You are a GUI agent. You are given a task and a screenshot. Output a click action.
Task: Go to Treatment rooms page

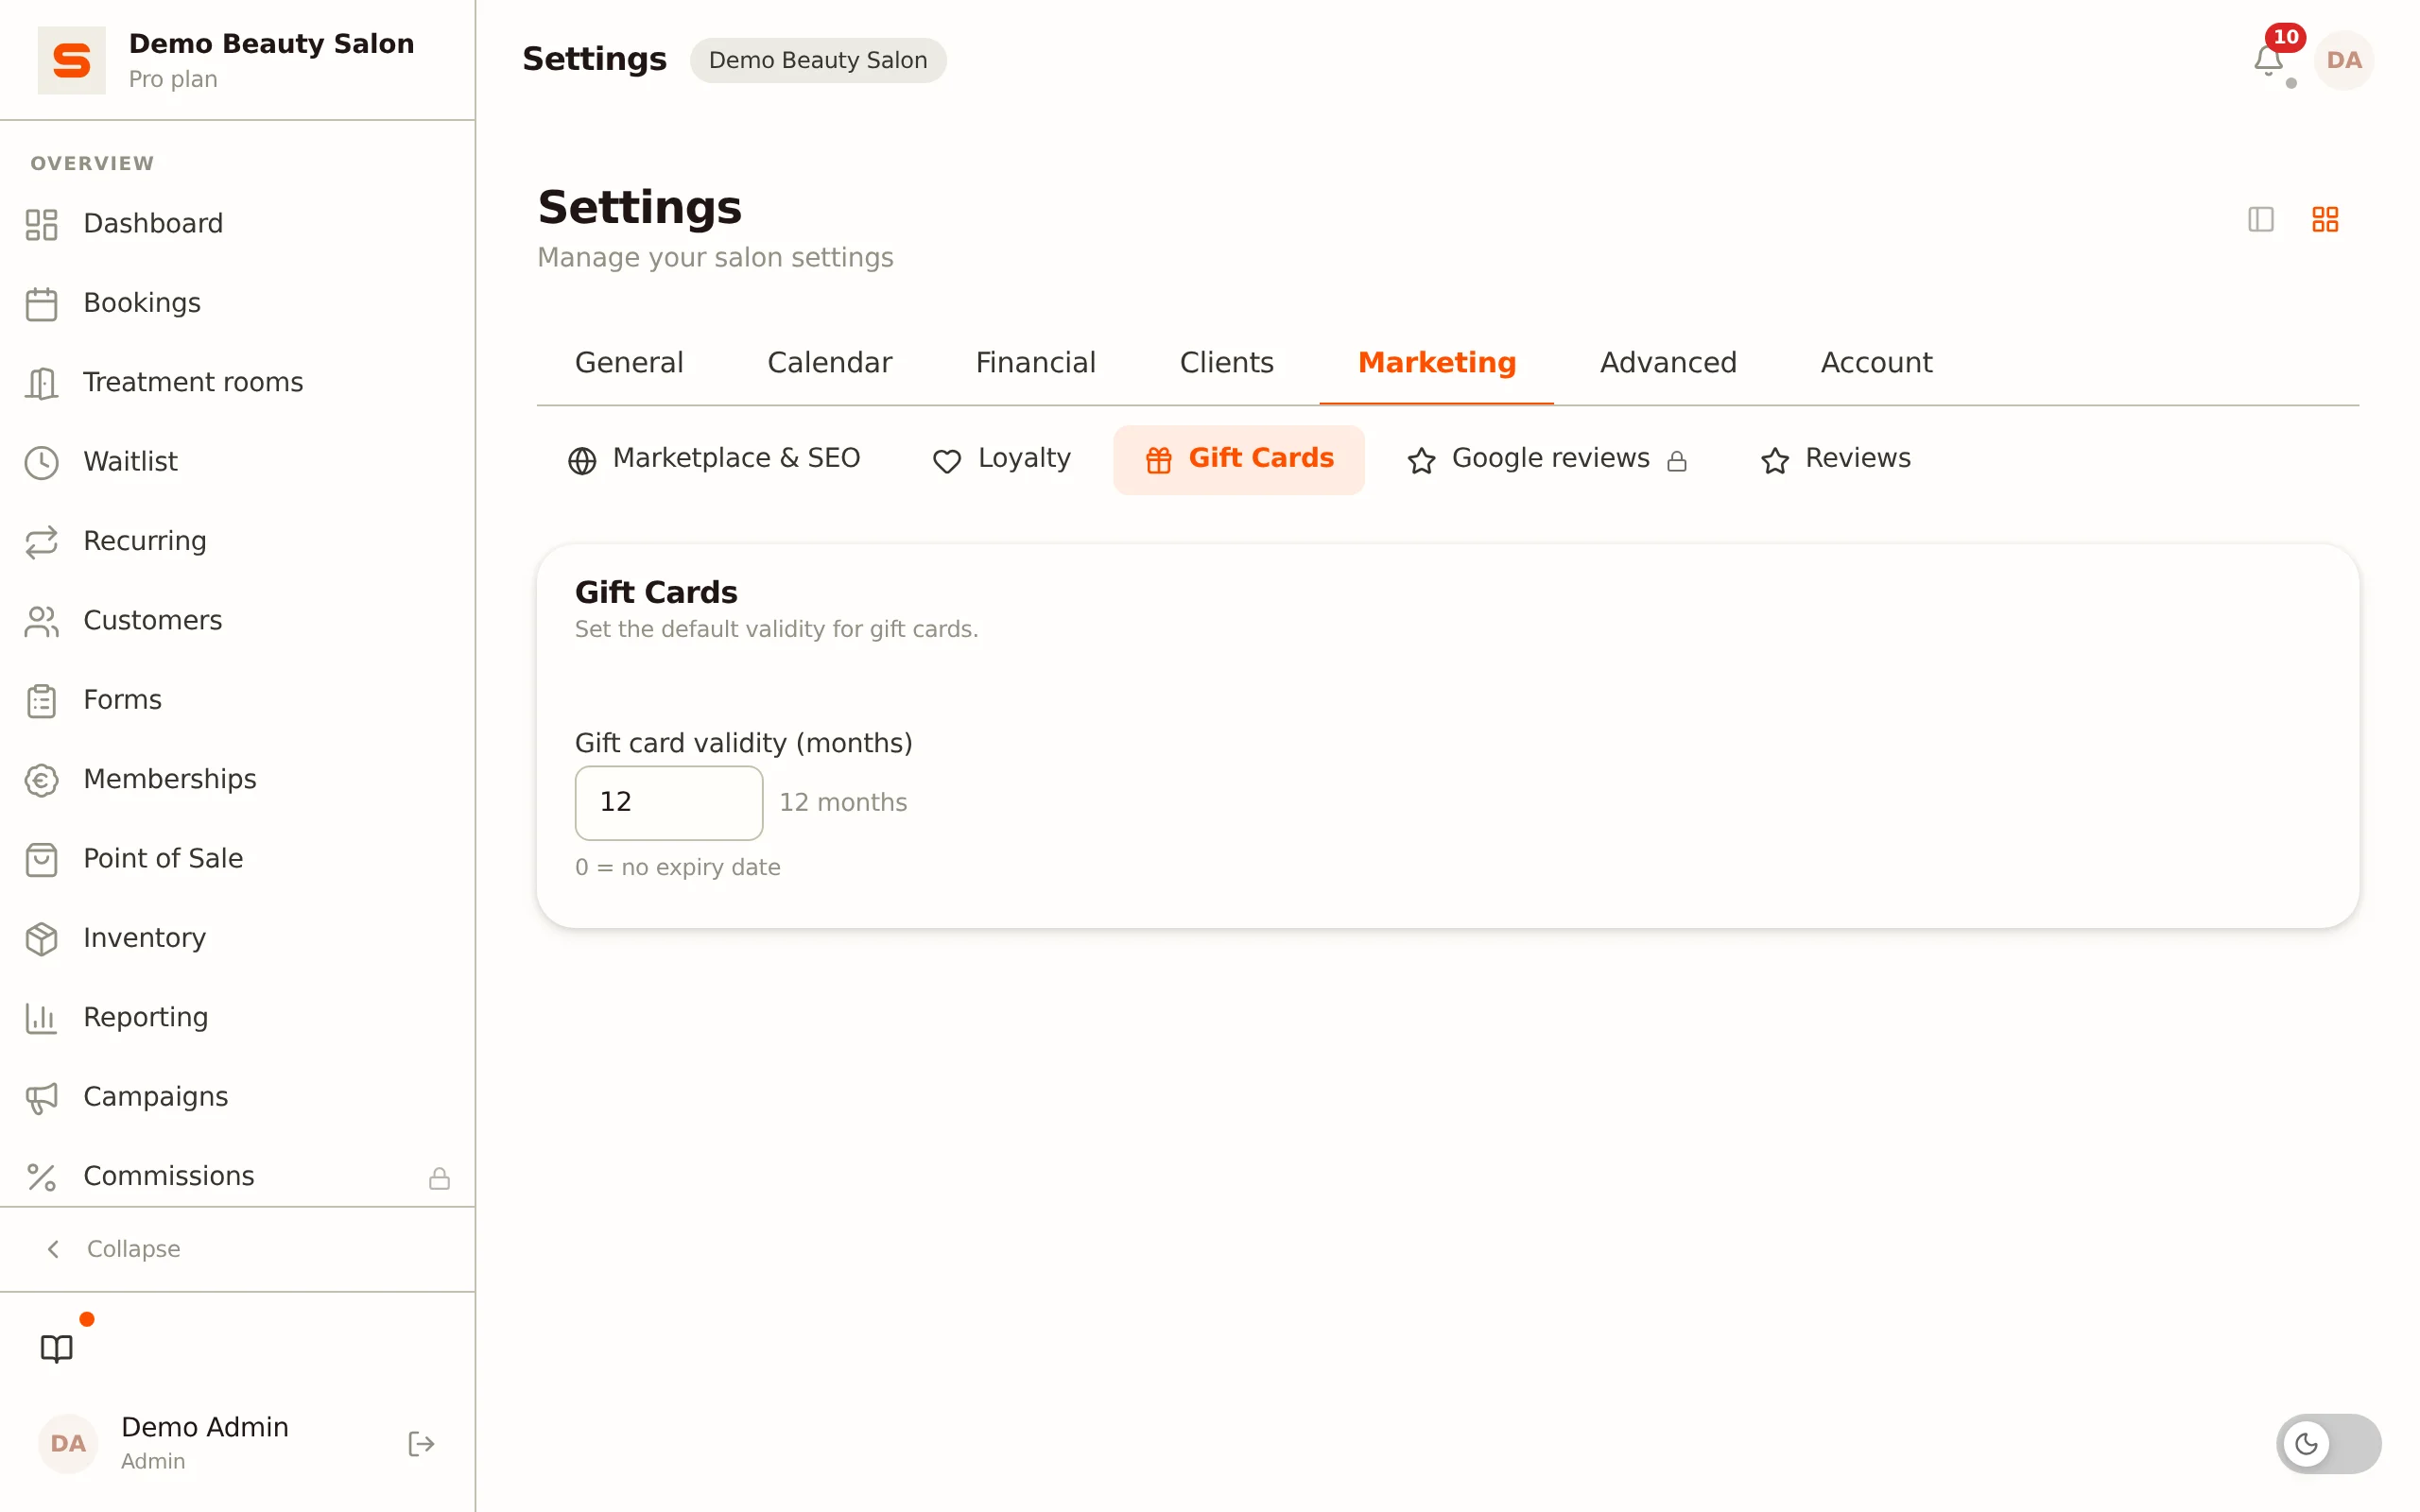(x=238, y=383)
